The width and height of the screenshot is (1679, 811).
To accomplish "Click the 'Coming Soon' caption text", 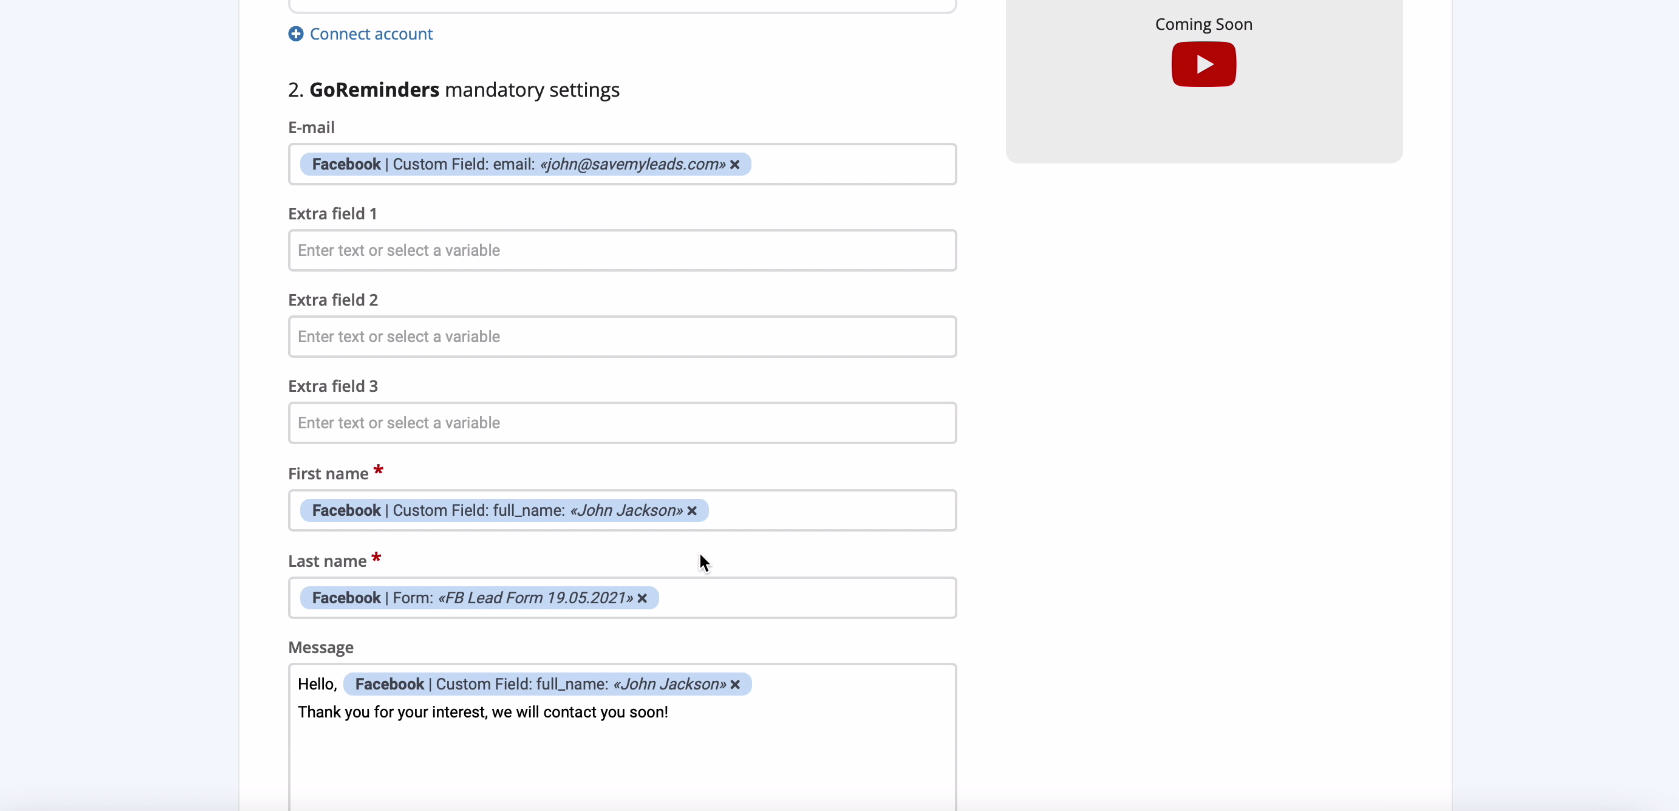I will coord(1204,25).
